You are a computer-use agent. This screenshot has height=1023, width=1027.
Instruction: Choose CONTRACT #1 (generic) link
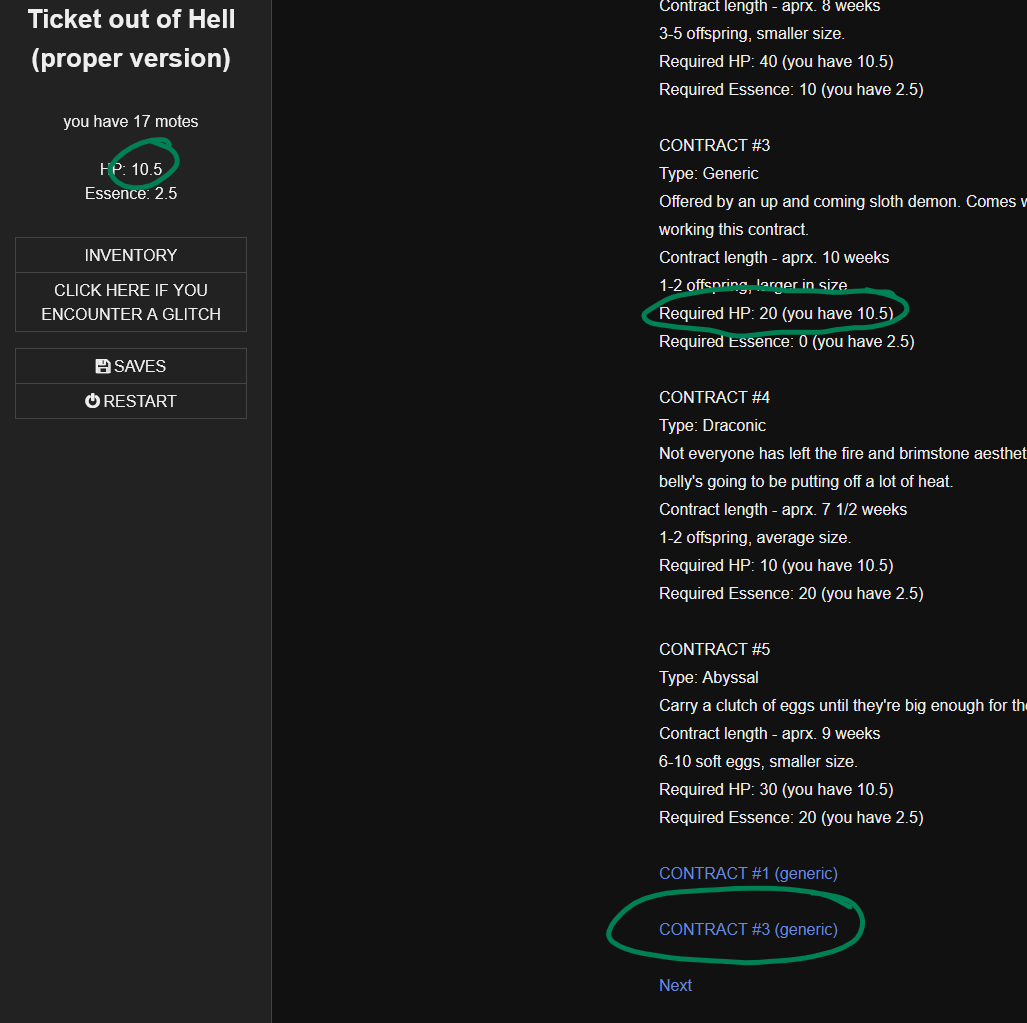point(748,873)
